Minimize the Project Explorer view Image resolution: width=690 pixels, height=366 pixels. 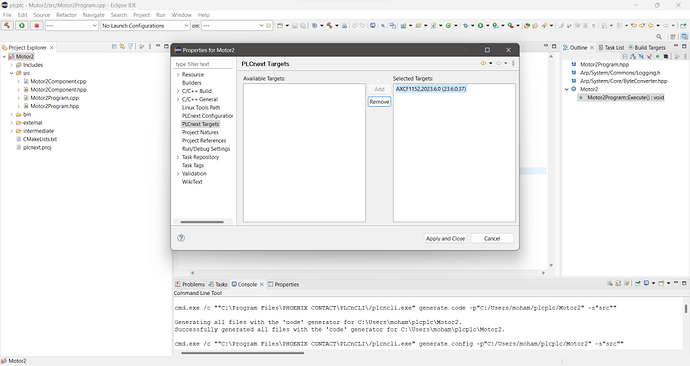click(x=158, y=46)
